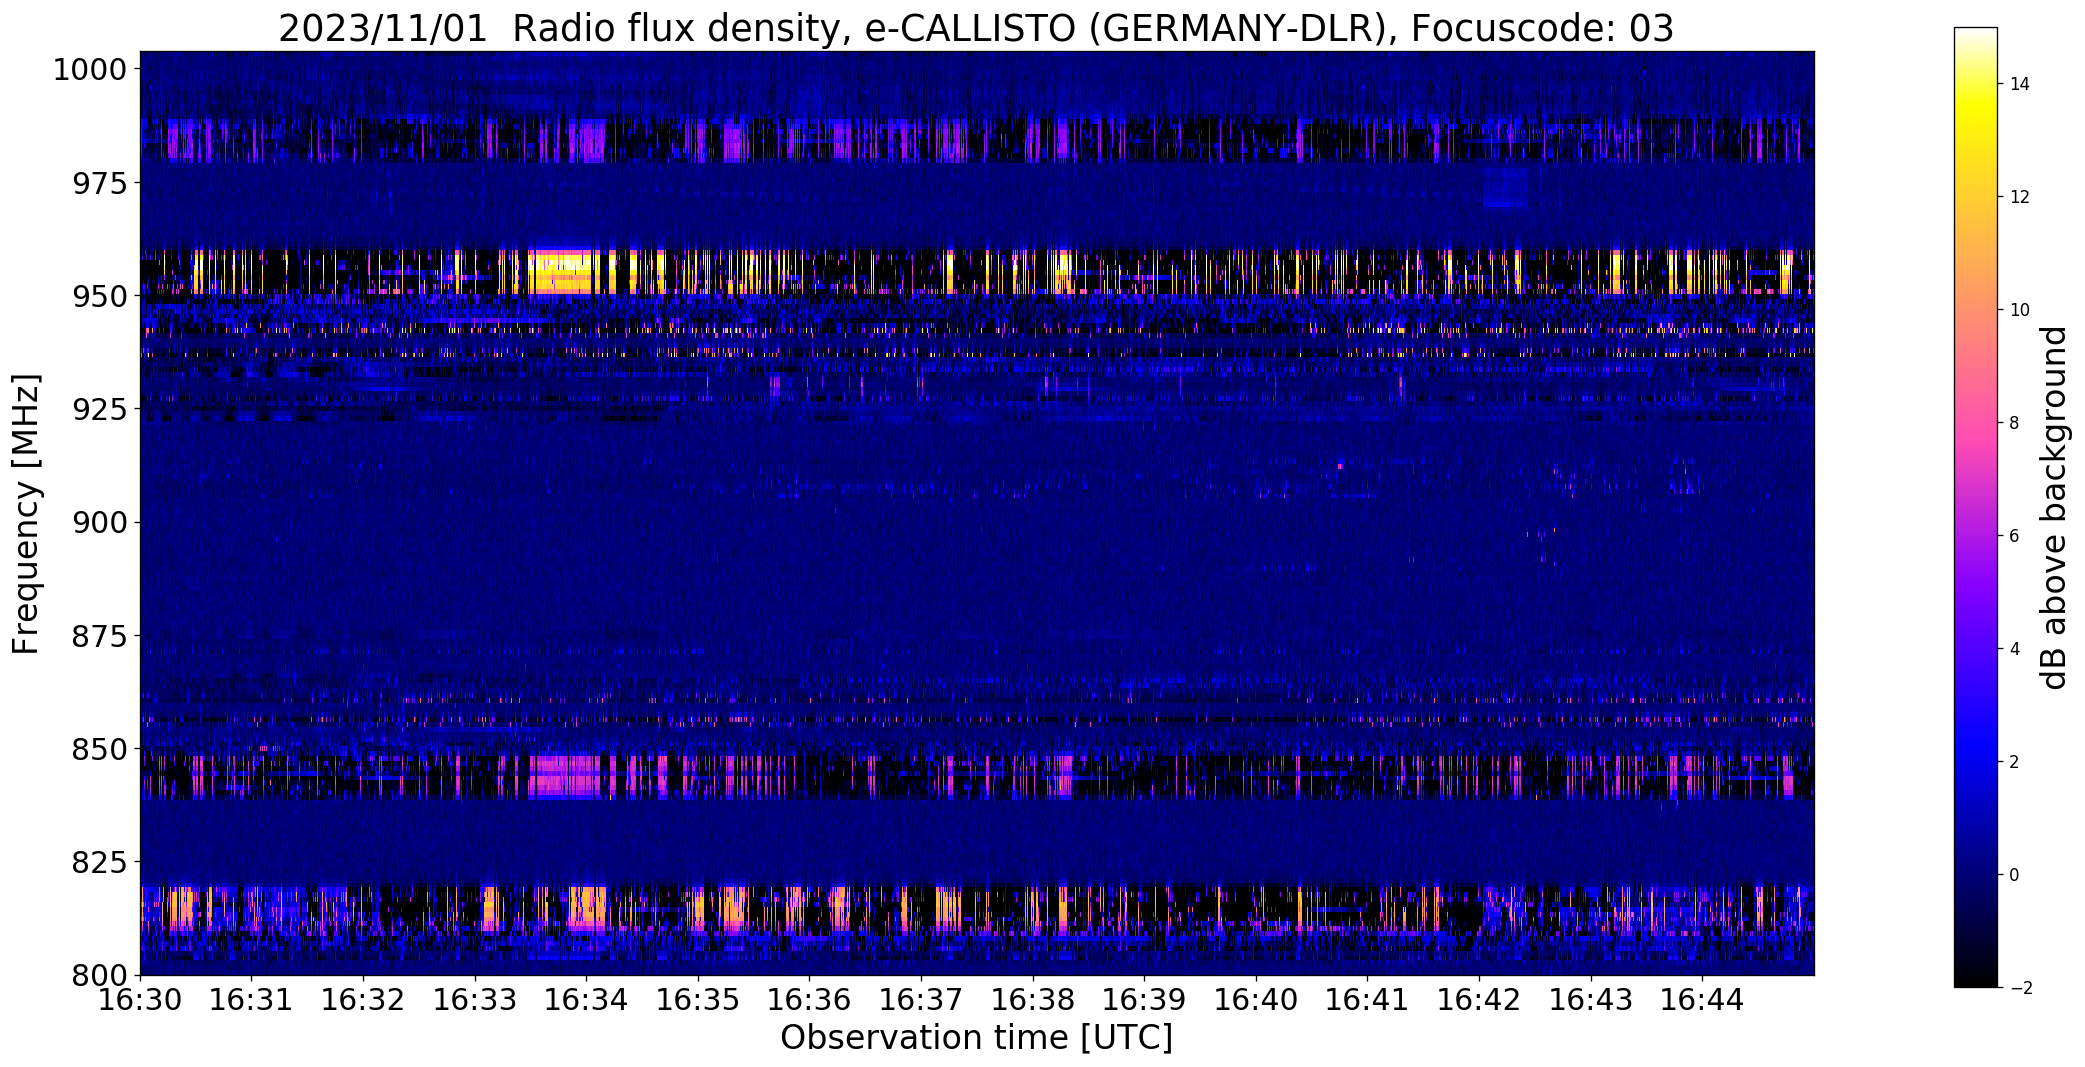Click the plot title mentioning e-CALLISTO (GERMANY-DLR)
The width and height of the screenshot is (2085, 1067).
(976, 28)
